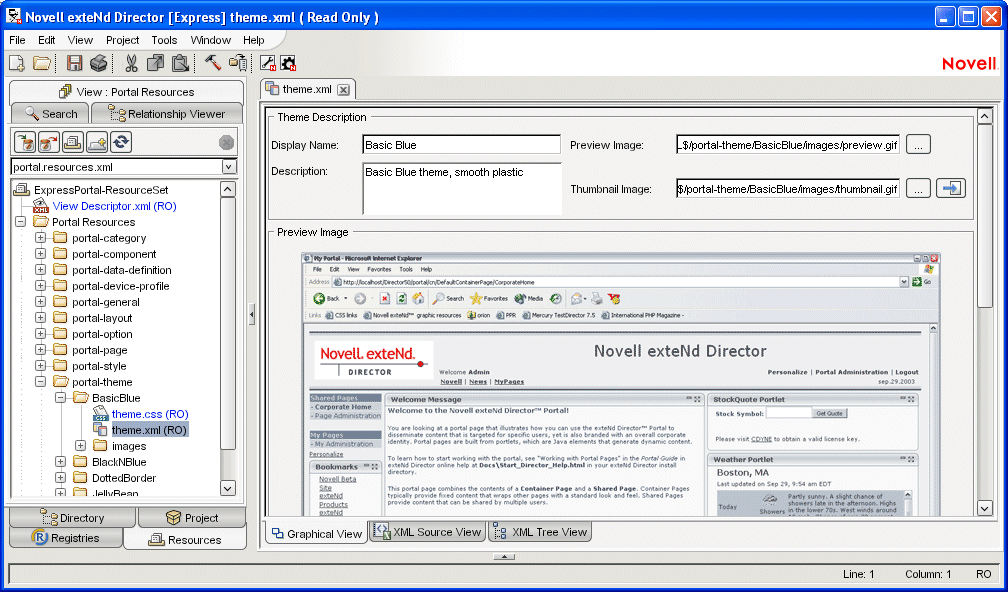
Task: Open View Descriptor.xml (RO) in tree
Action: 114,206
